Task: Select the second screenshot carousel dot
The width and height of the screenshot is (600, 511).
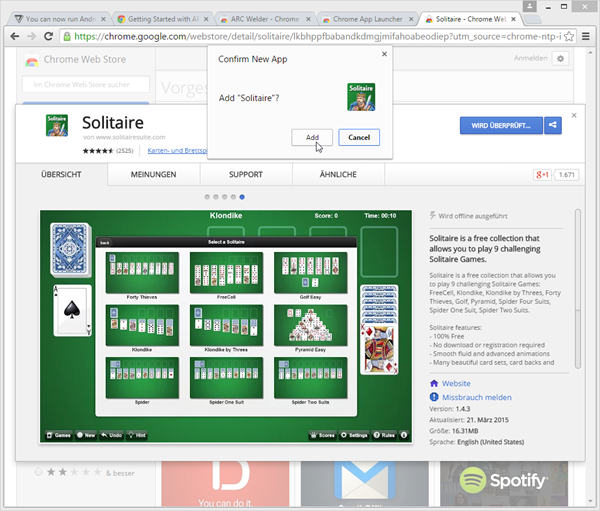Action: coord(216,197)
